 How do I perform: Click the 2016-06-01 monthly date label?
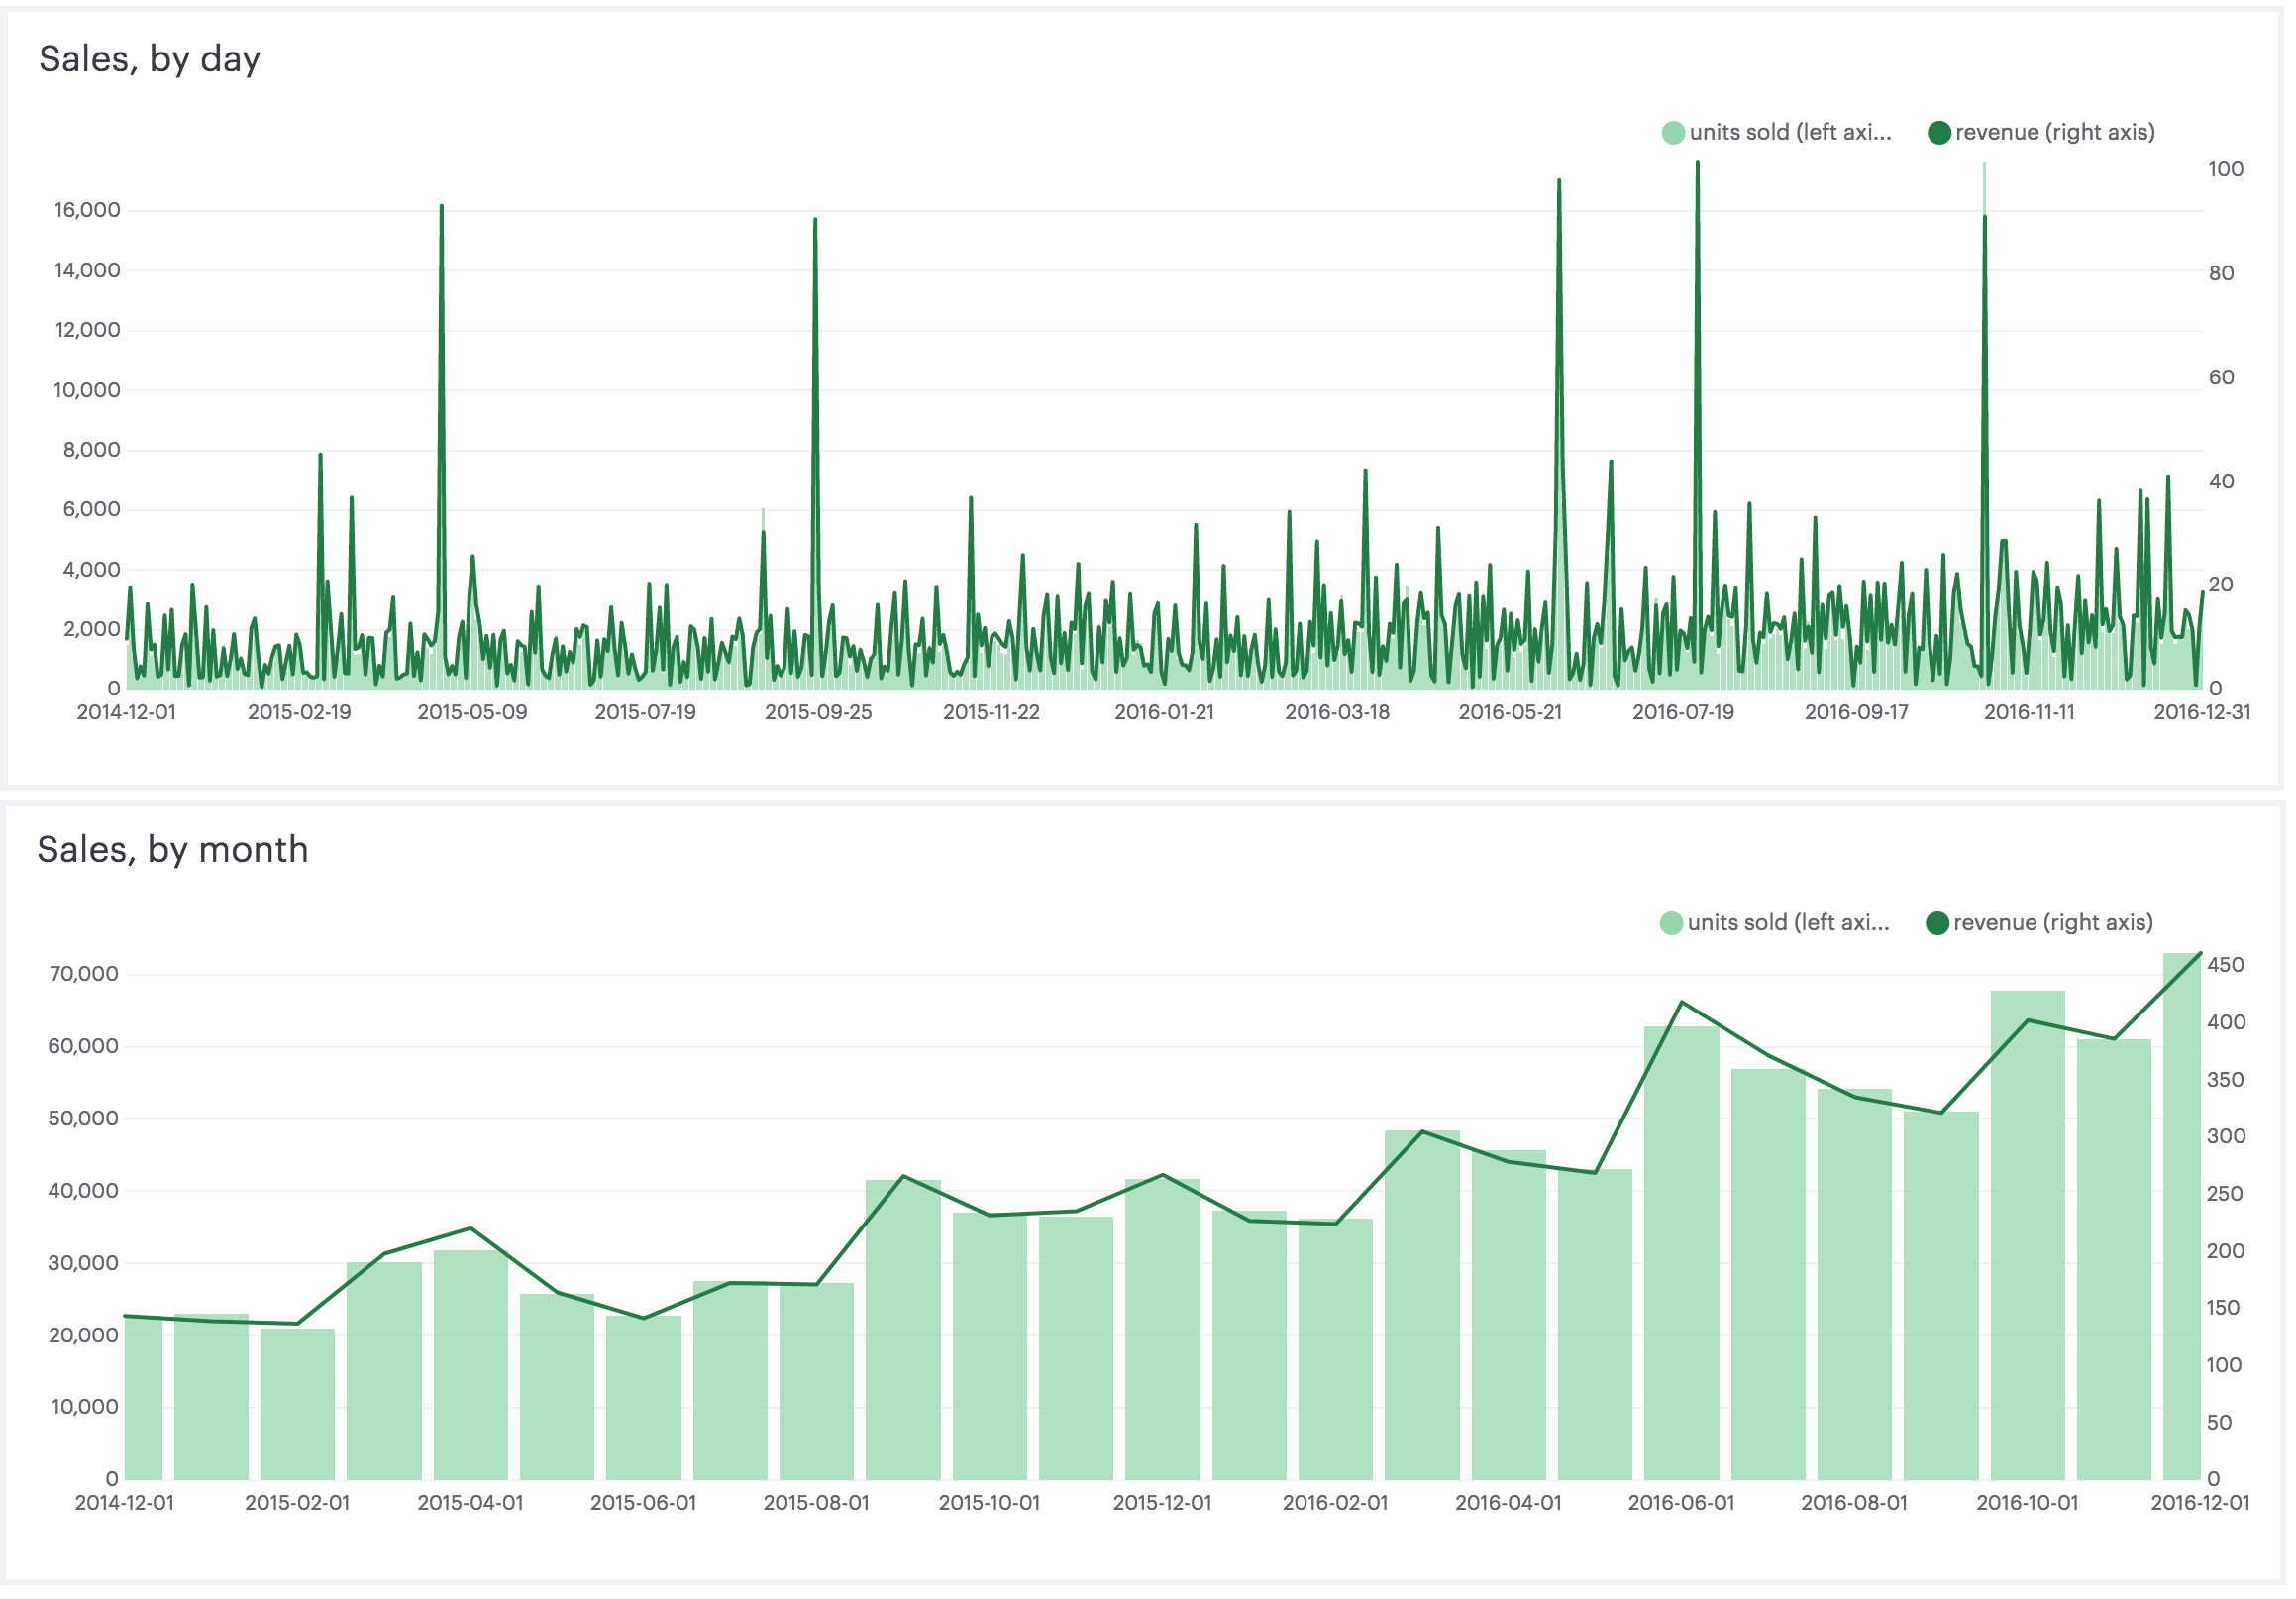coord(1681,1502)
